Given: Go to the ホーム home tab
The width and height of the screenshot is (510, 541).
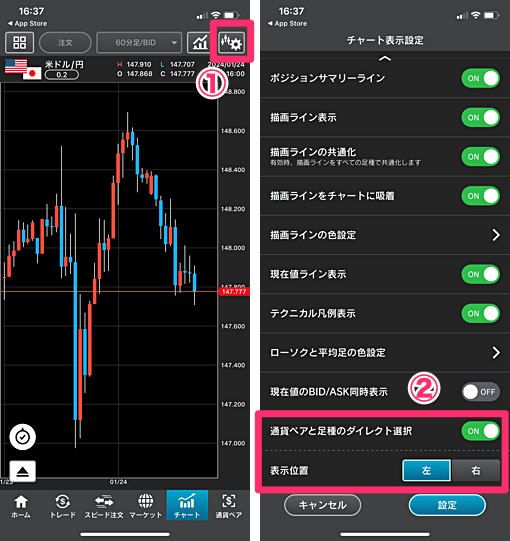Looking at the screenshot, I should coord(21,506).
